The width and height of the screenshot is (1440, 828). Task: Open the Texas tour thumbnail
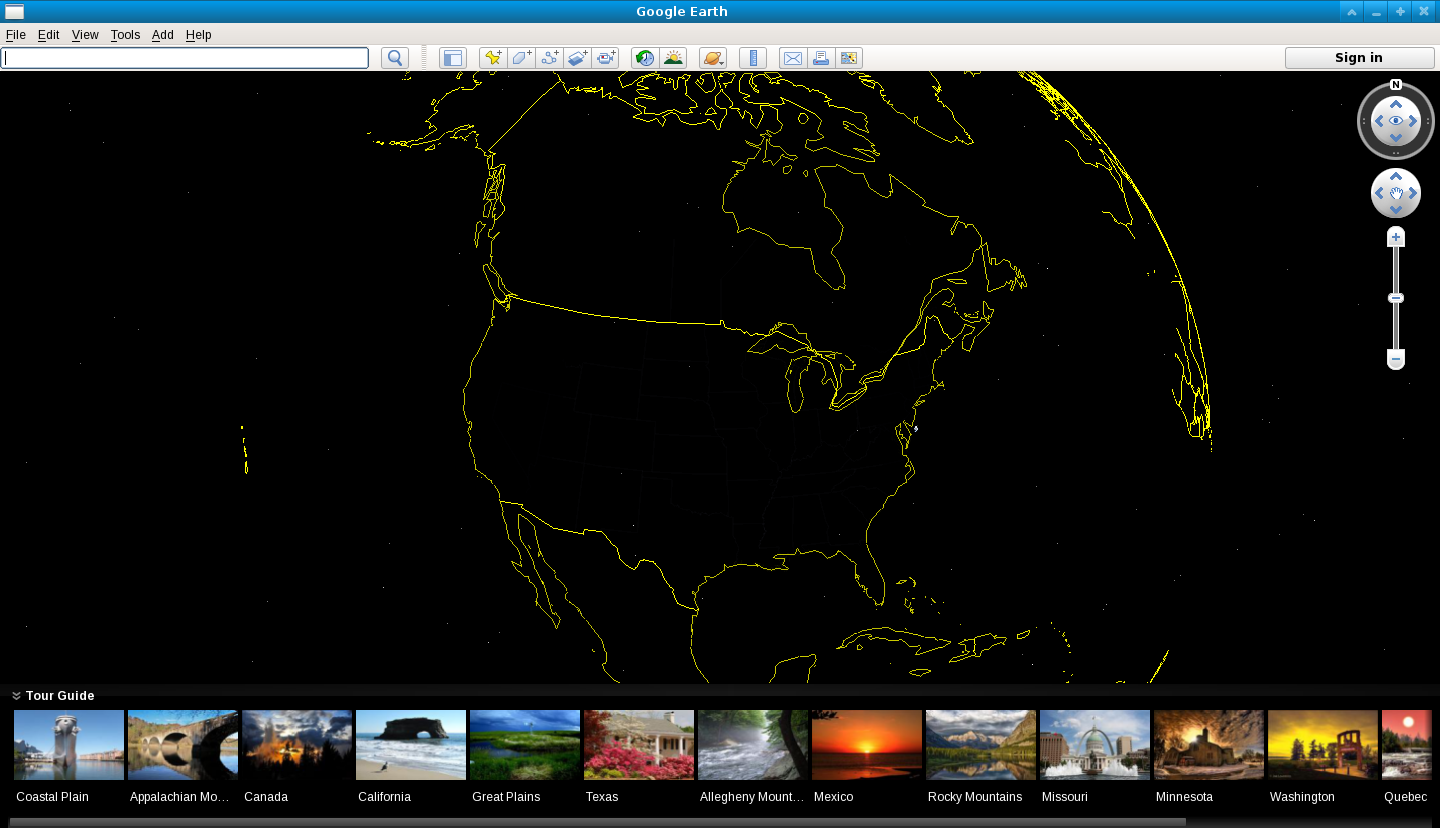[639, 745]
